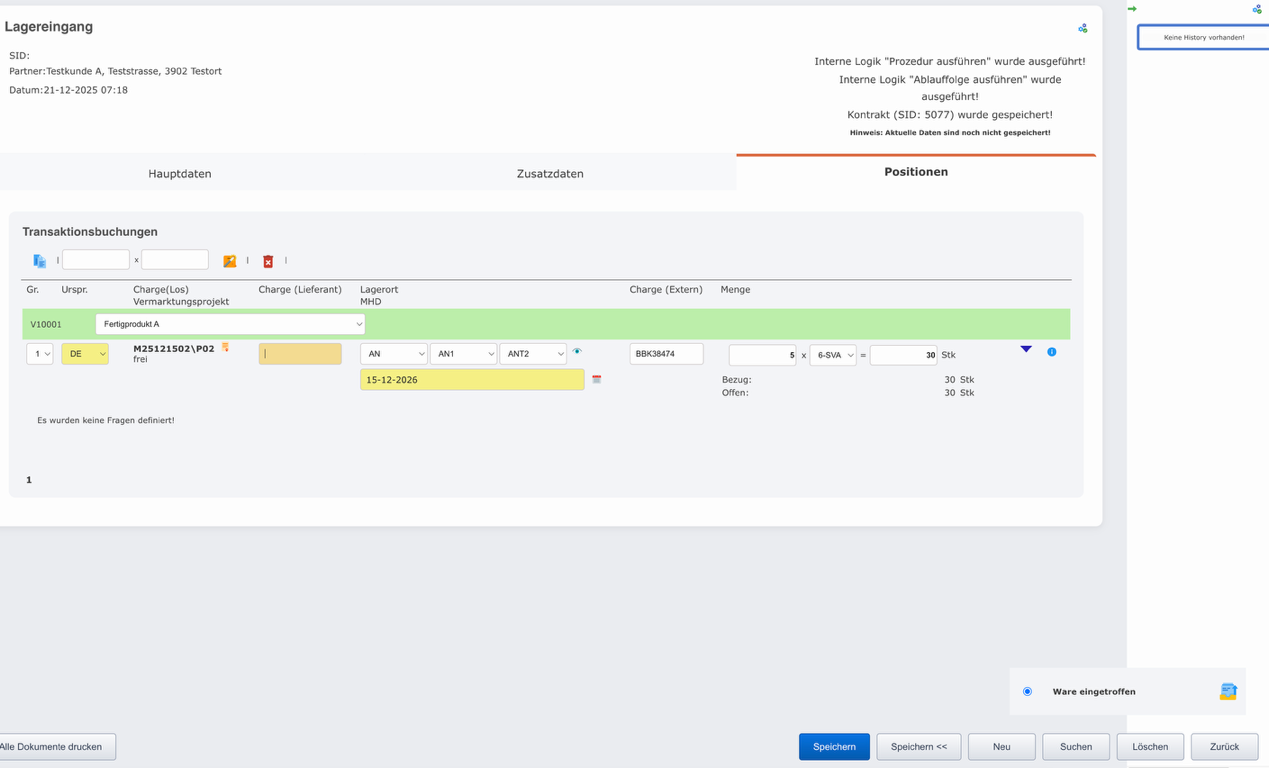Open the 6-SVA unit dropdown
The height and width of the screenshot is (768, 1269).
pos(834,355)
